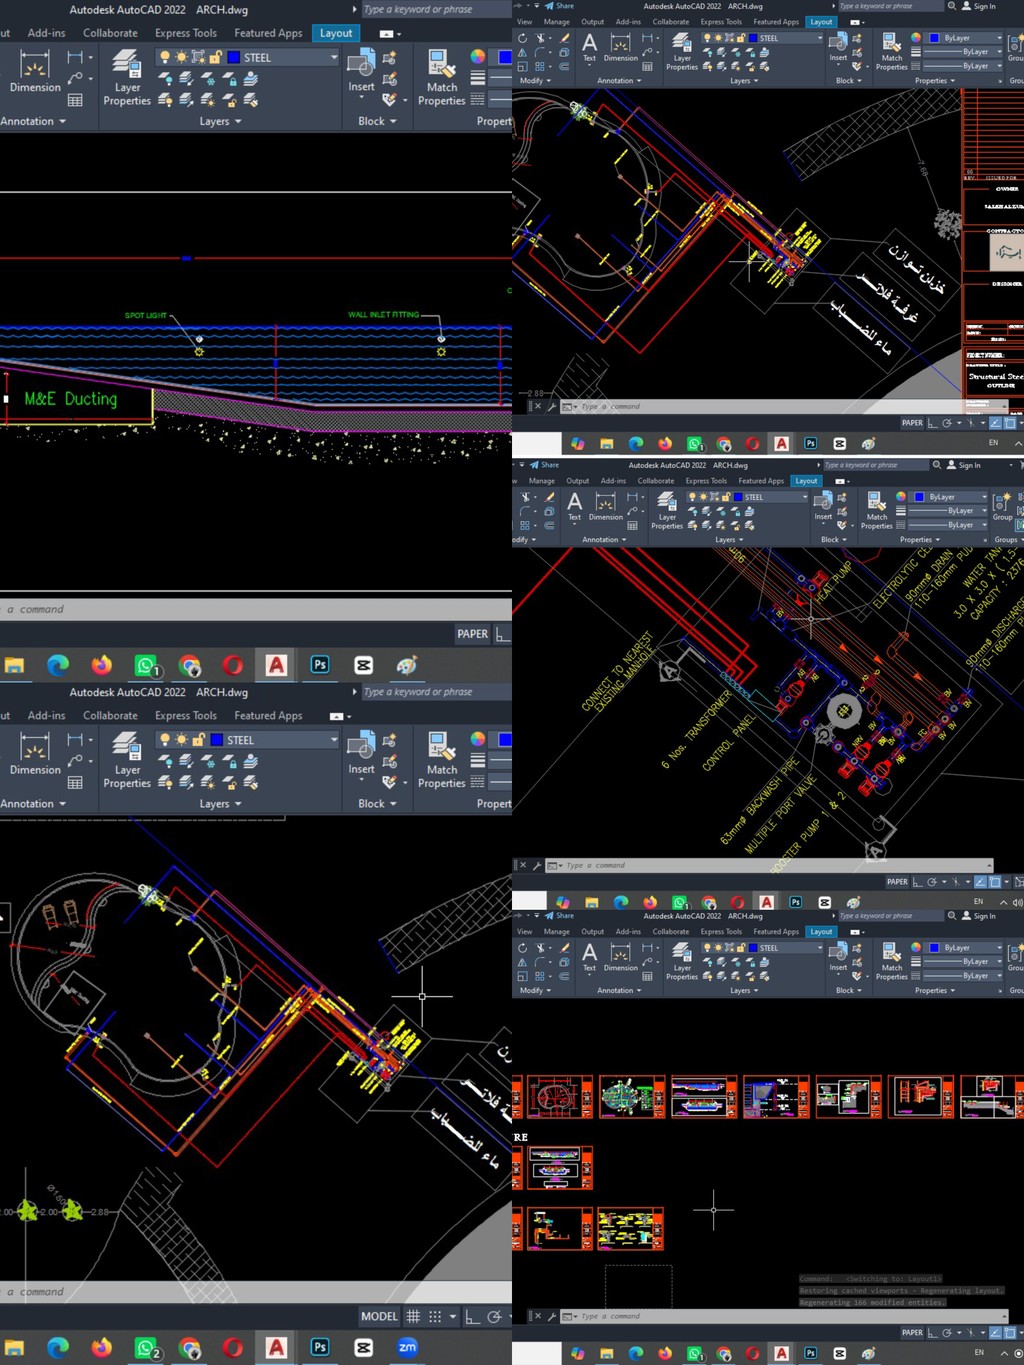Viewport: 1024px width, 1365px height.
Task: Open View tab in Arabic-text plan window
Action: [x=524, y=22]
